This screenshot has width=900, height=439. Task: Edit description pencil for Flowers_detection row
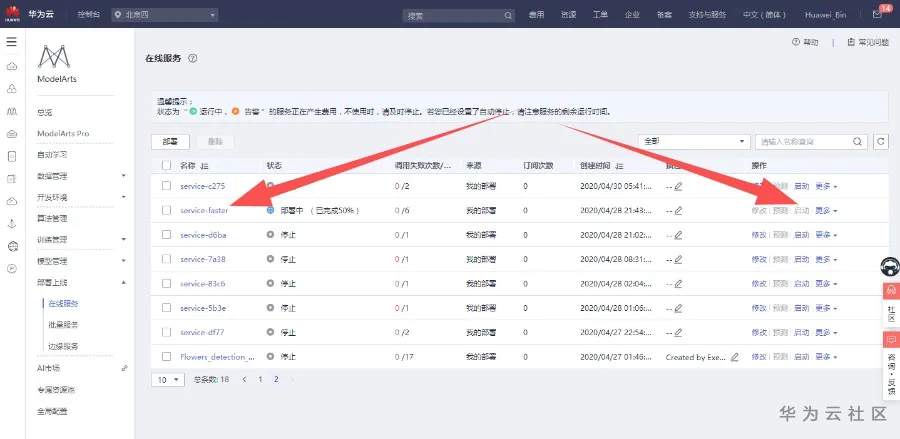735,357
